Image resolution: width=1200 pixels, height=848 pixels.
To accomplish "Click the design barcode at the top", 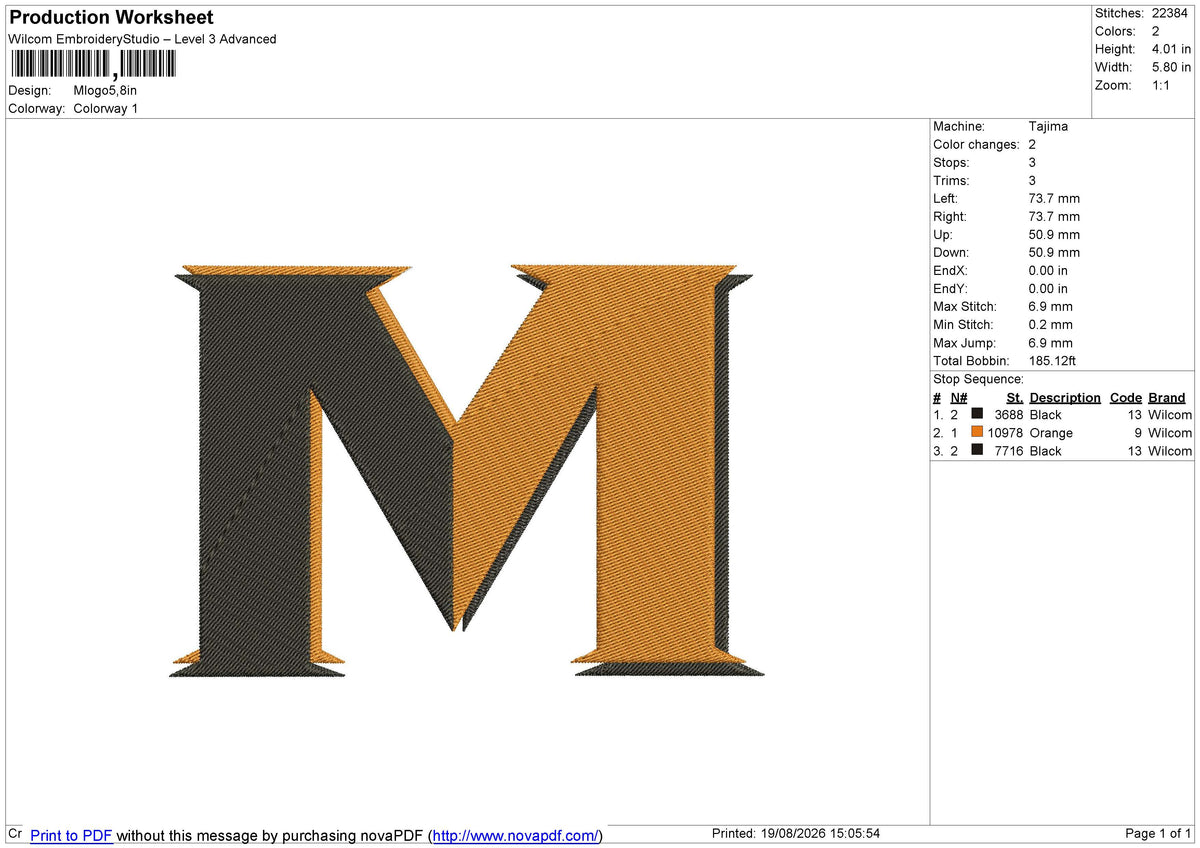I will (92, 65).
